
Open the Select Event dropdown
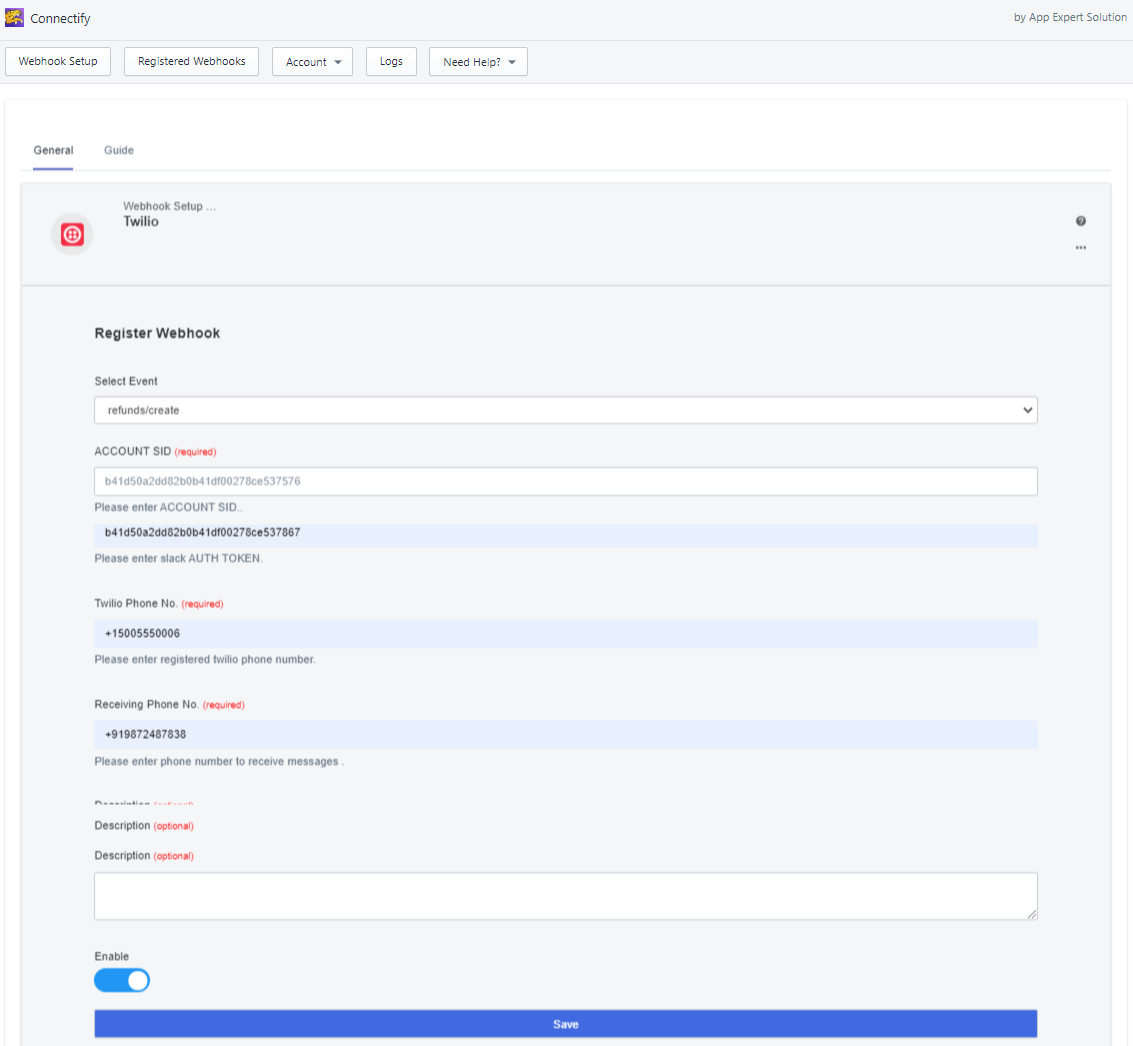[x=566, y=410]
